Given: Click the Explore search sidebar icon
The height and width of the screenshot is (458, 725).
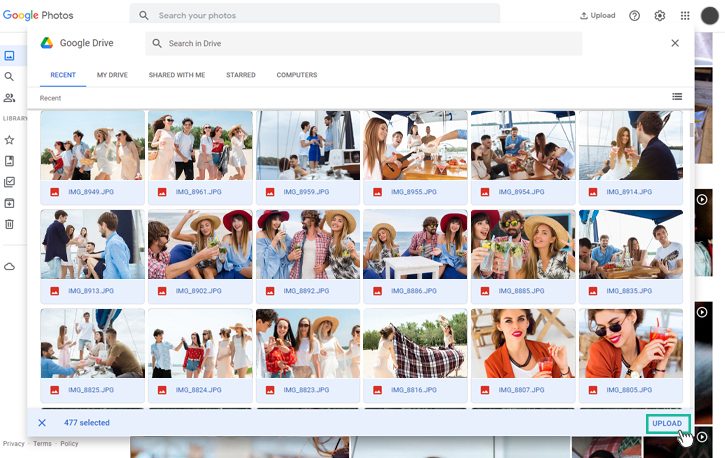Looking at the screenshot, I should [x=9, y=77].
